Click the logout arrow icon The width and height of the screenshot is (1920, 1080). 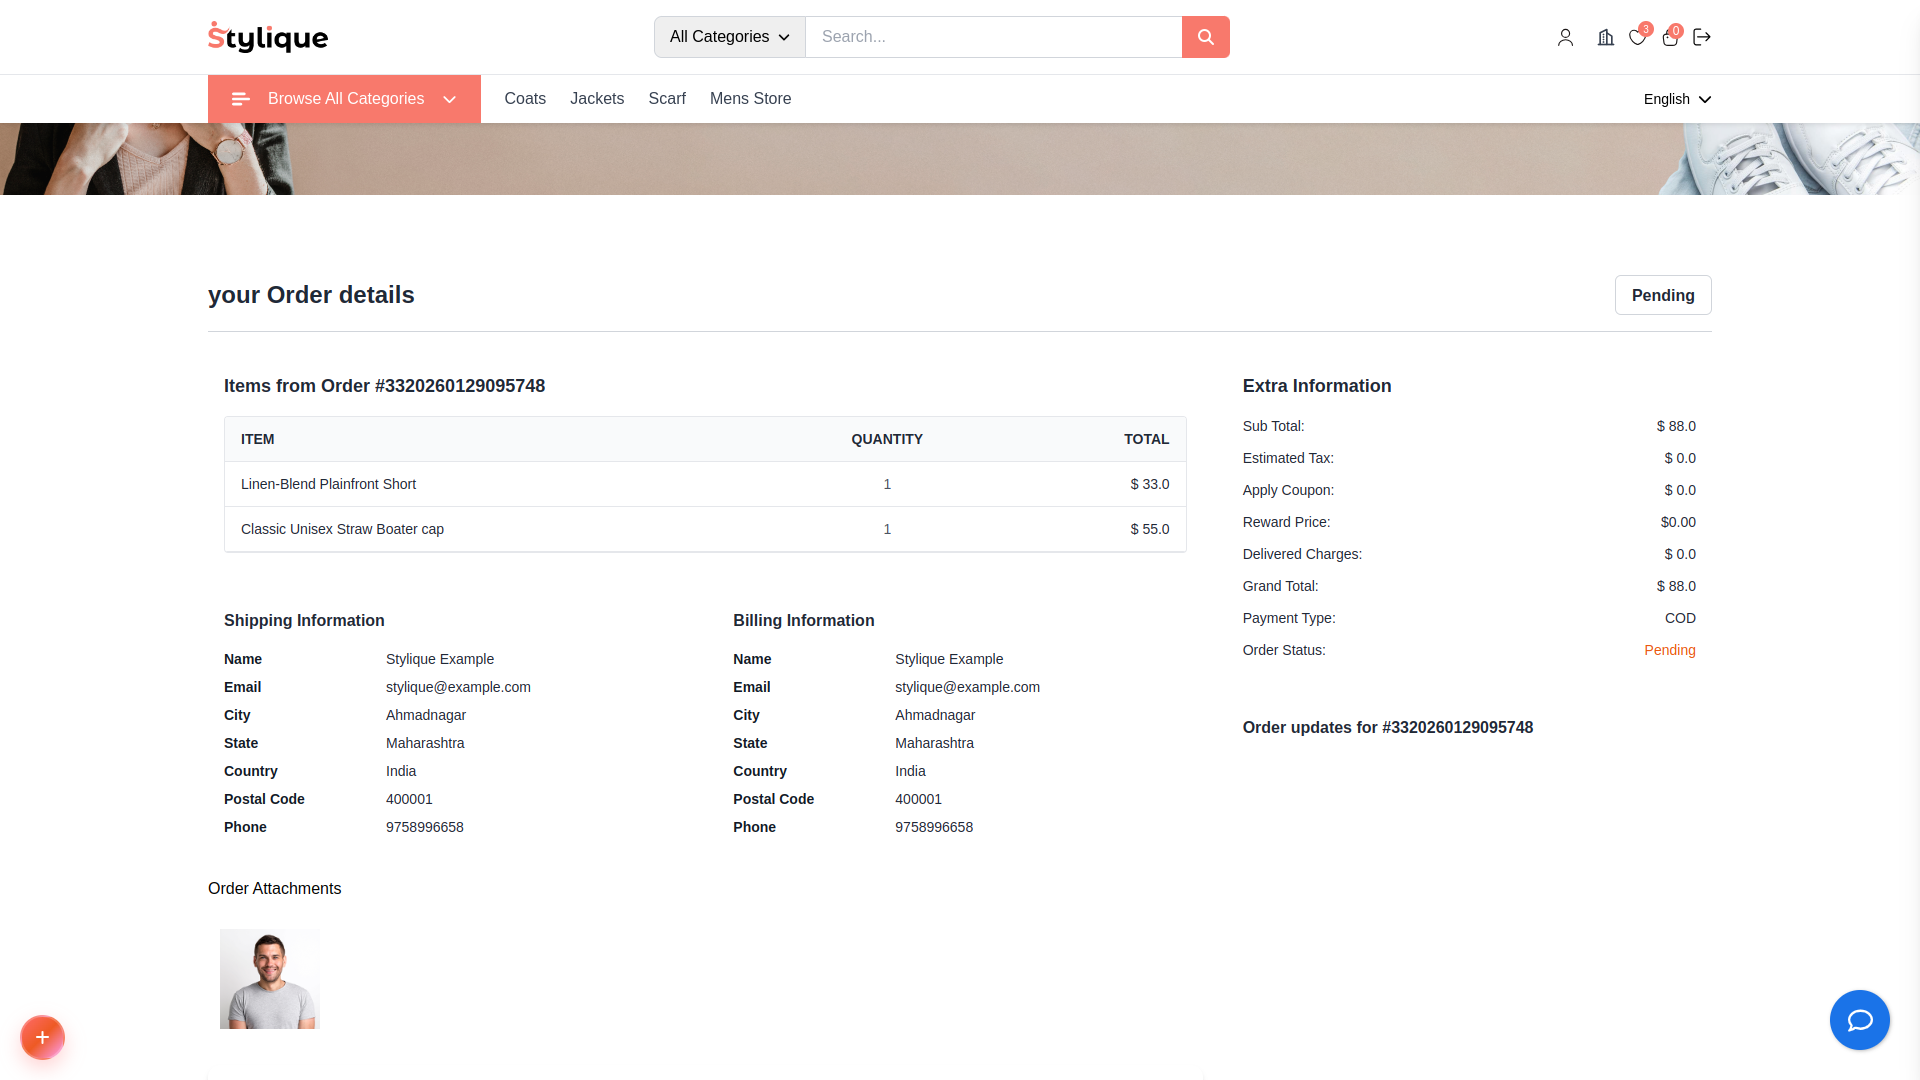(1702, 37)
